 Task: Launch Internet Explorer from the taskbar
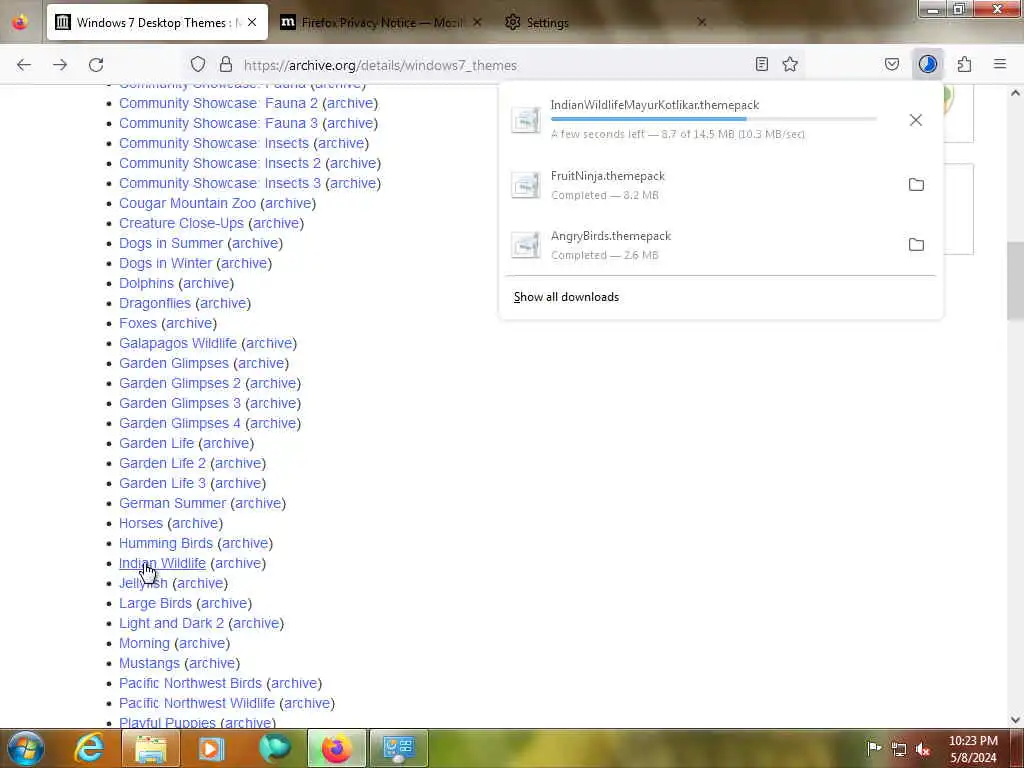[89, 748]
